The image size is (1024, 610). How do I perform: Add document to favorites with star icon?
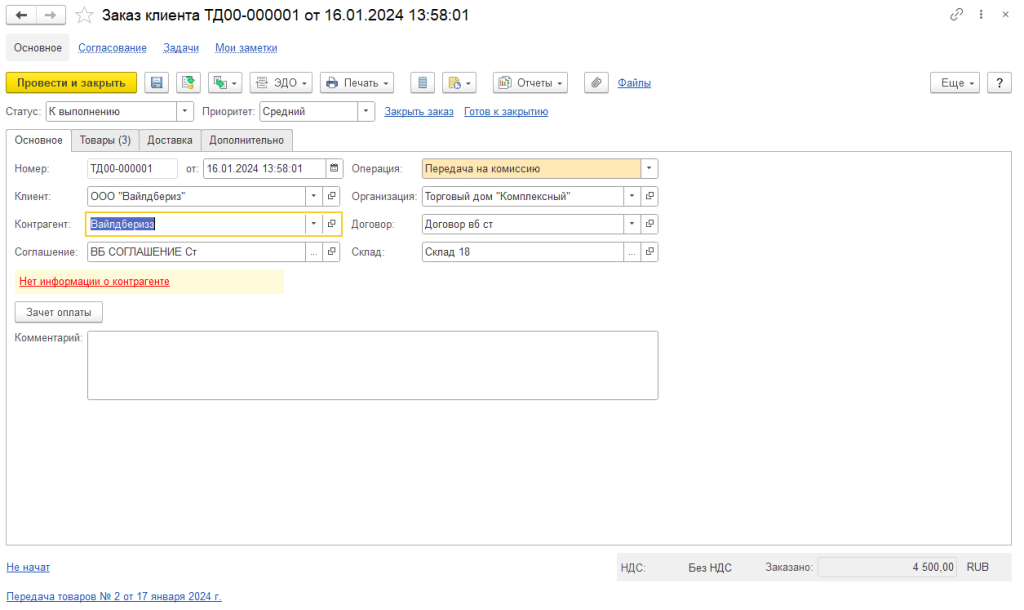coord(84,15)
